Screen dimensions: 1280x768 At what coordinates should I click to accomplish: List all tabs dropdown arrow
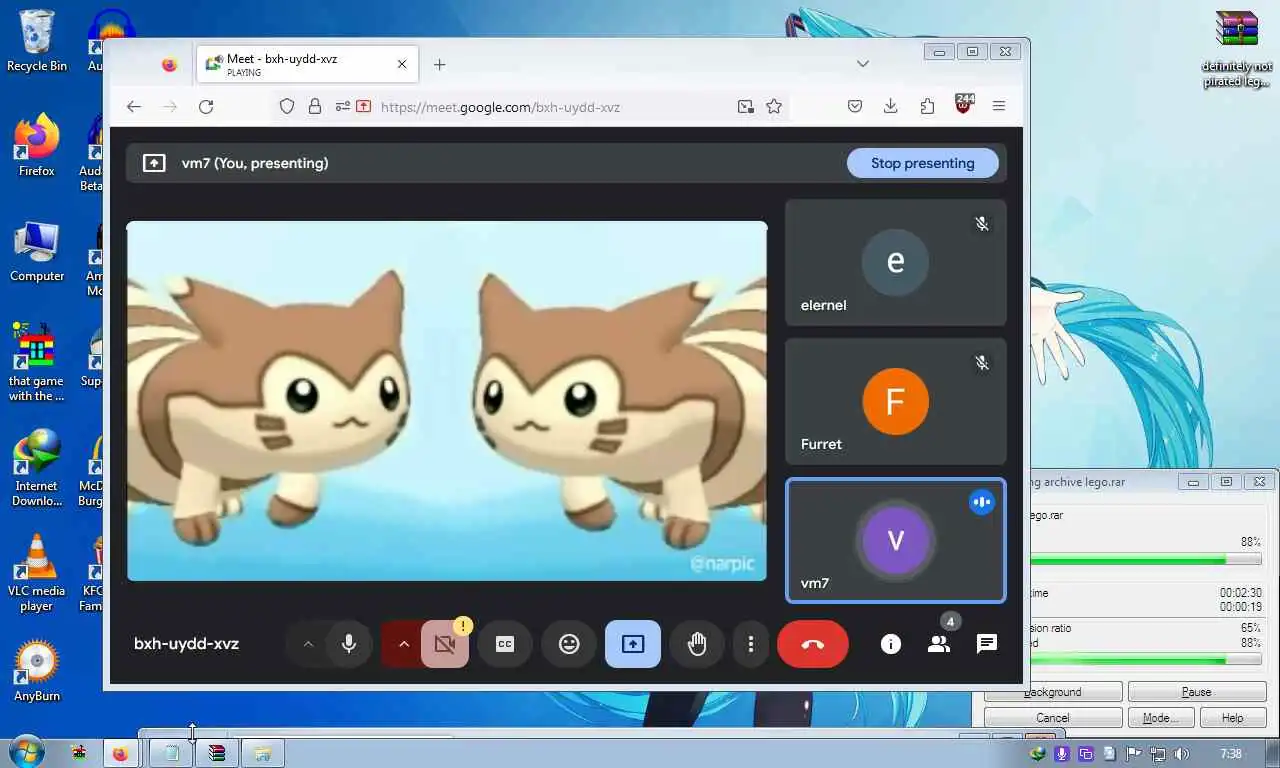863,64
